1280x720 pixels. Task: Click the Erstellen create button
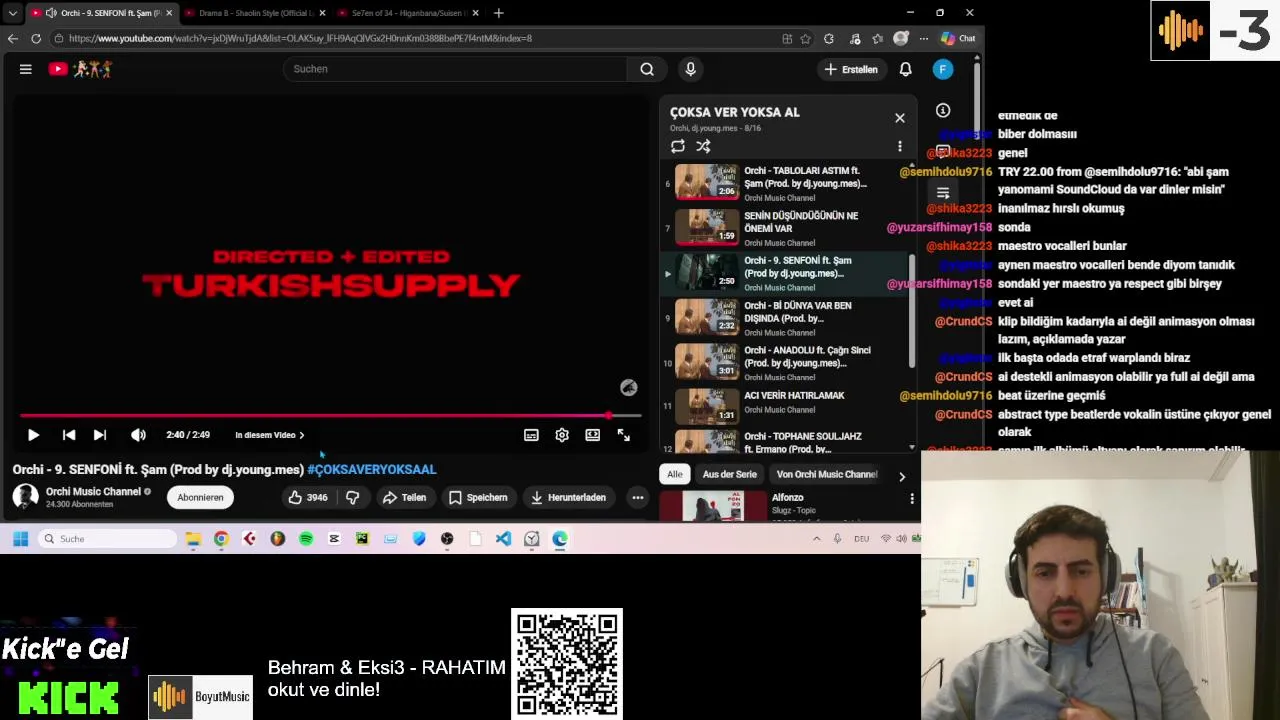tap(851, 69)
